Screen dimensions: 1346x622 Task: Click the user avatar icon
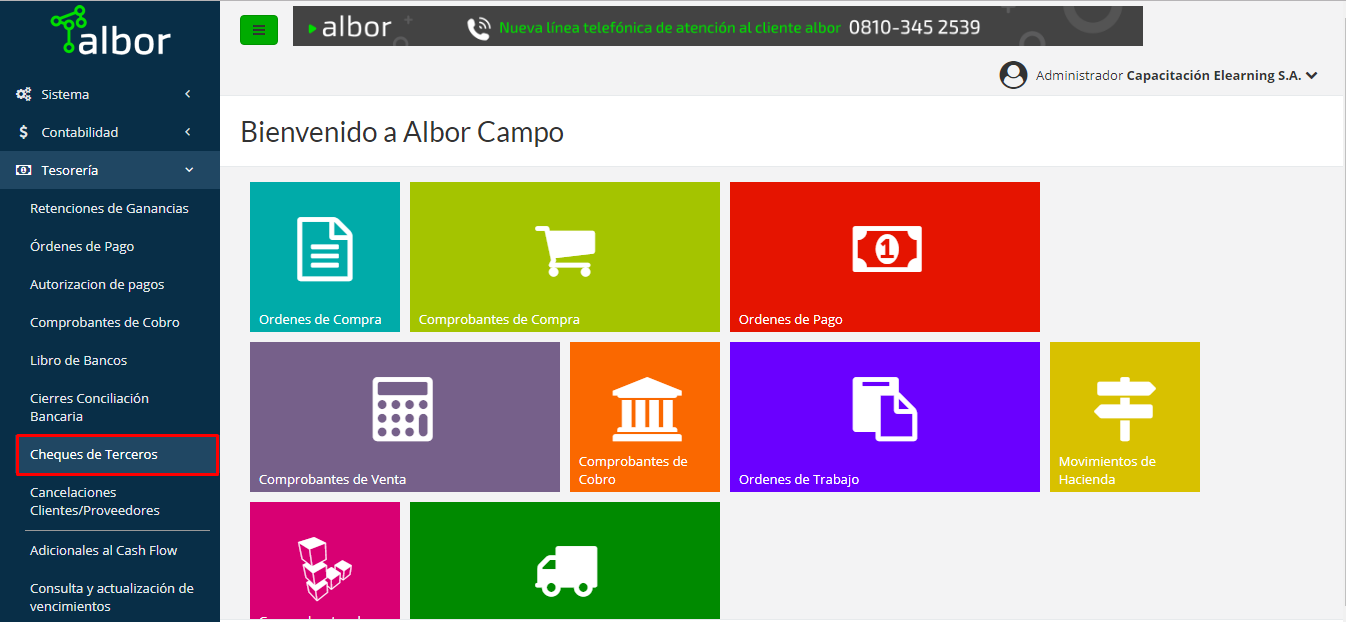(x=1014, y=75)
